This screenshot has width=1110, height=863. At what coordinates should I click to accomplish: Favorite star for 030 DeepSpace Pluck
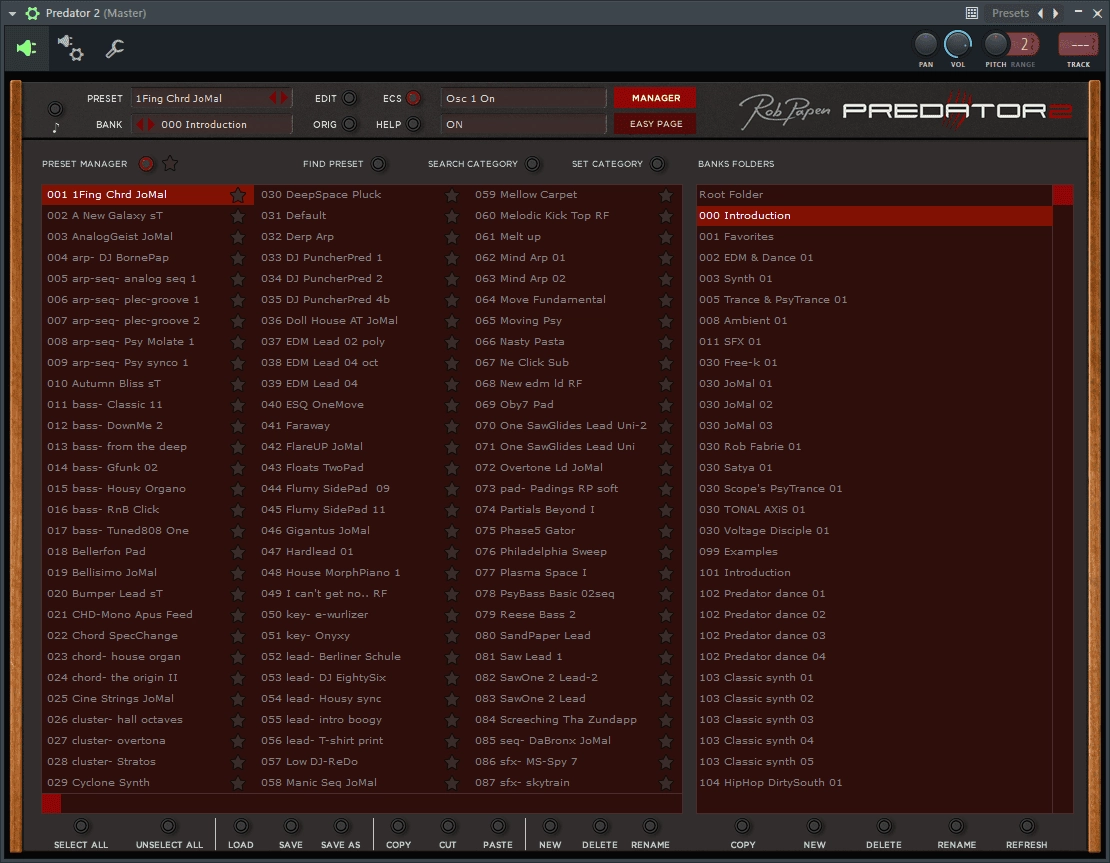452,195
